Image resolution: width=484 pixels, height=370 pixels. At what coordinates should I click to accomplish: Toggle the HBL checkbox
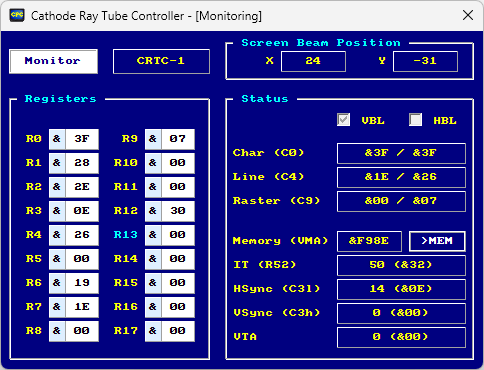pyautogui.click(x=415, y=120)
